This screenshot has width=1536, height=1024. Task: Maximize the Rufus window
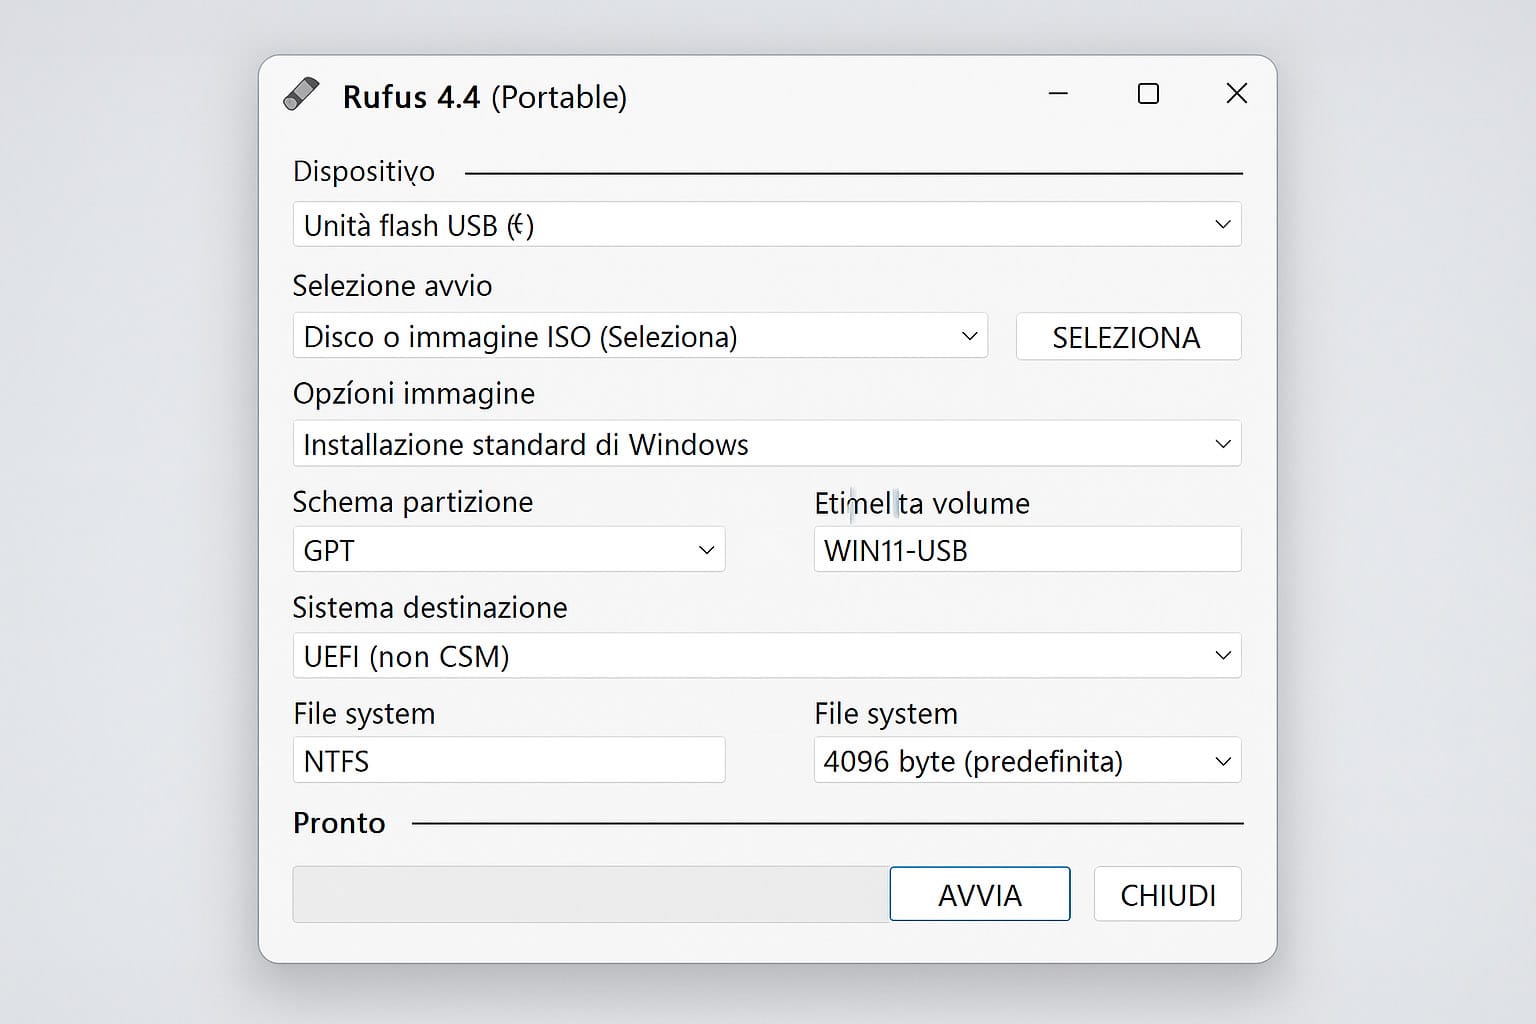[x=1148, y=94]
